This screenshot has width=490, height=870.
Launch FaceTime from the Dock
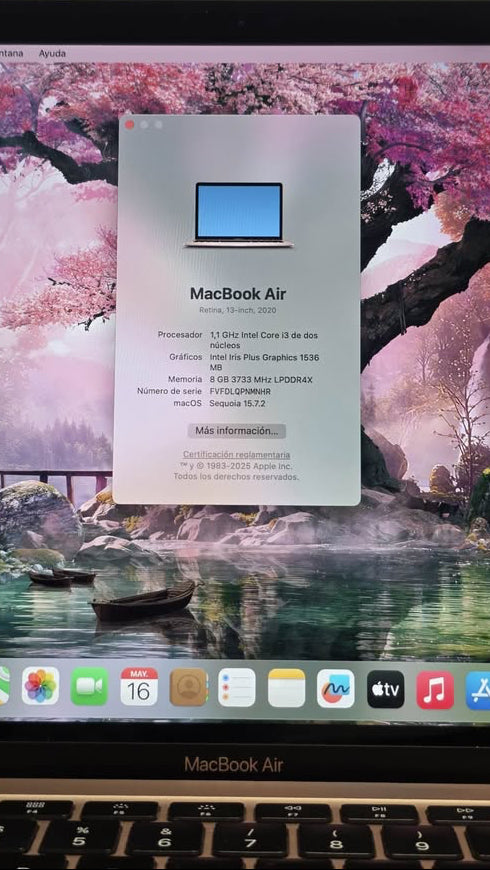(x=89, y=686)
